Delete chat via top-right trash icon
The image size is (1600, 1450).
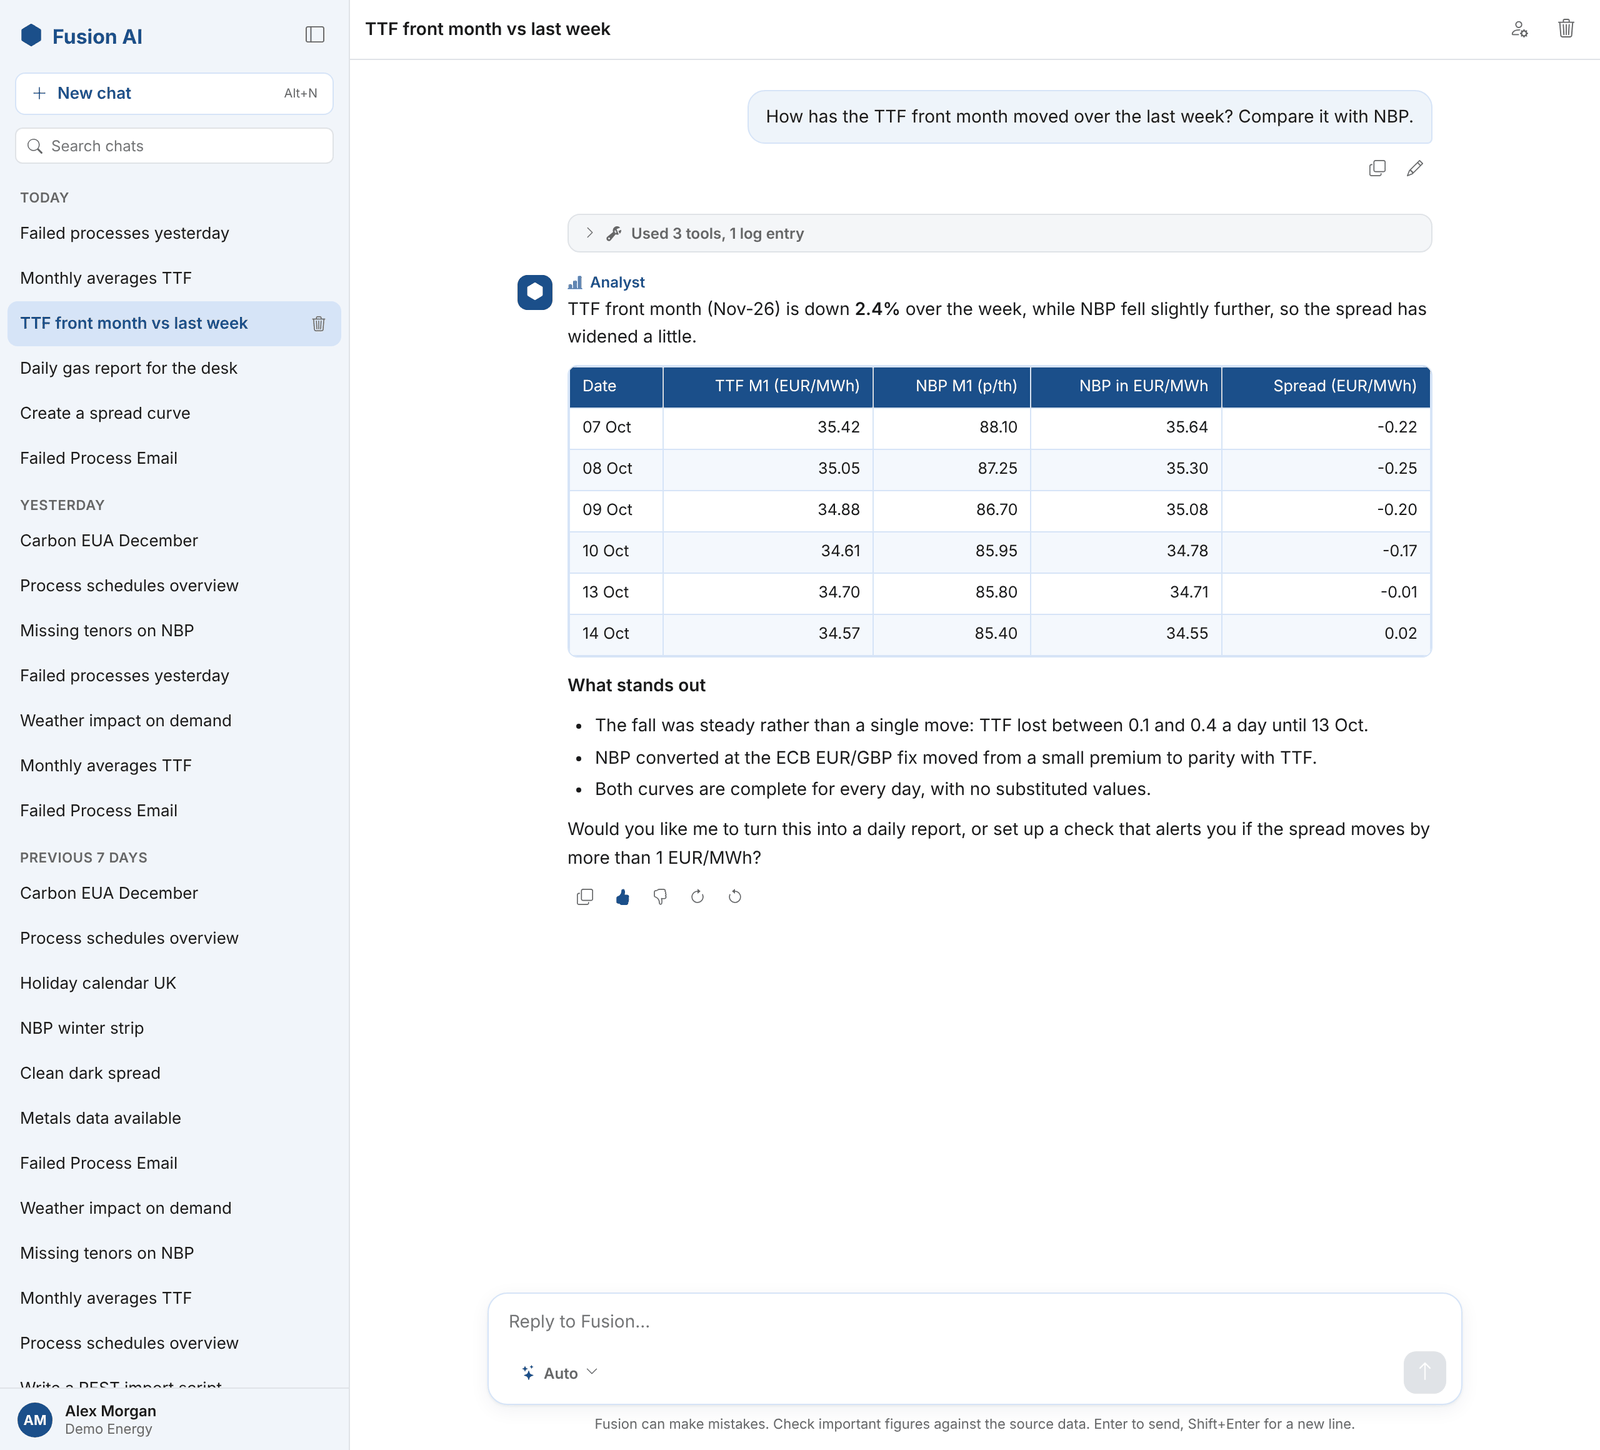(x=1566, y=29)
